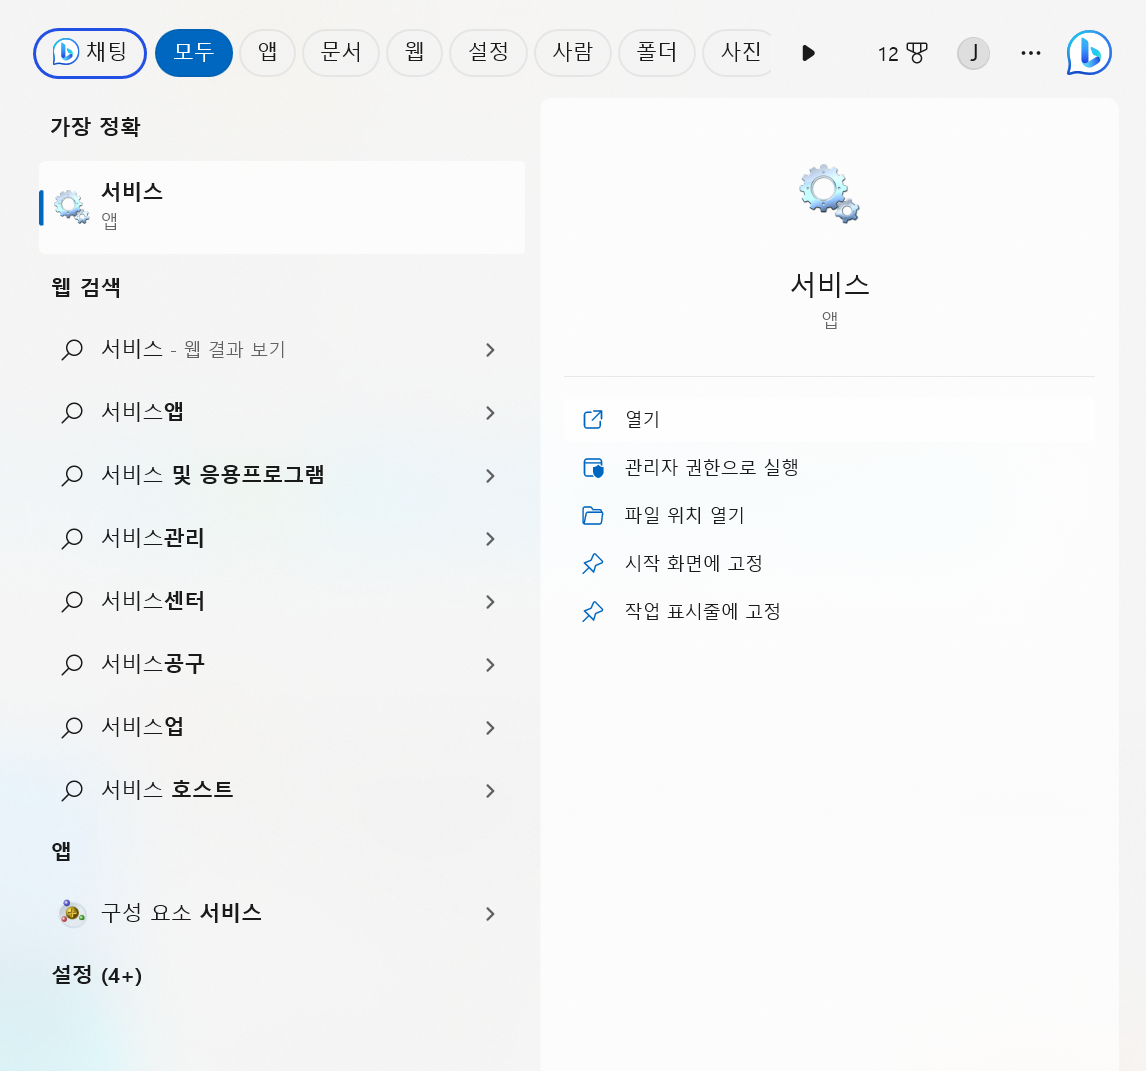Choose 관리자 권한으로 실행
The image size is (1146, 1071).
829,467
